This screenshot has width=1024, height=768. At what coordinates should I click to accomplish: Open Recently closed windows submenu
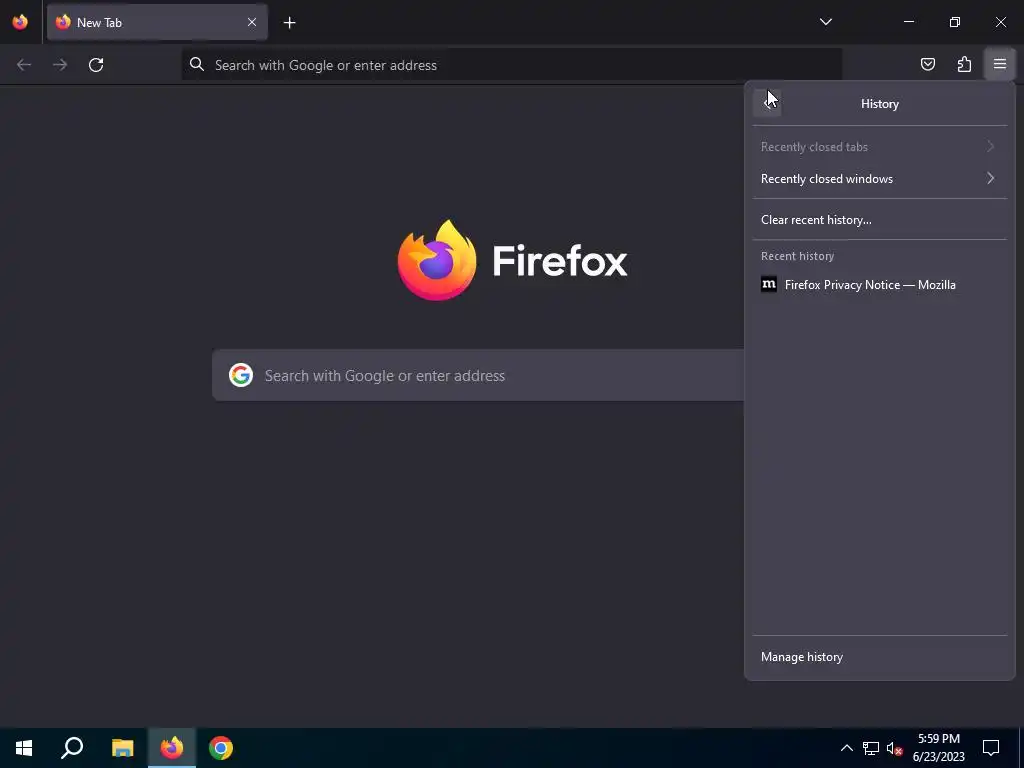coord(880,178)
